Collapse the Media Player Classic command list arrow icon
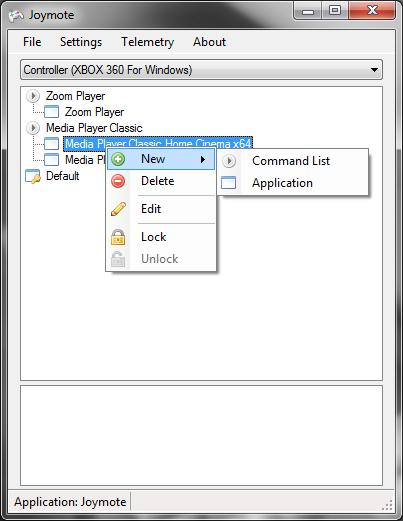 coord(33,128)
